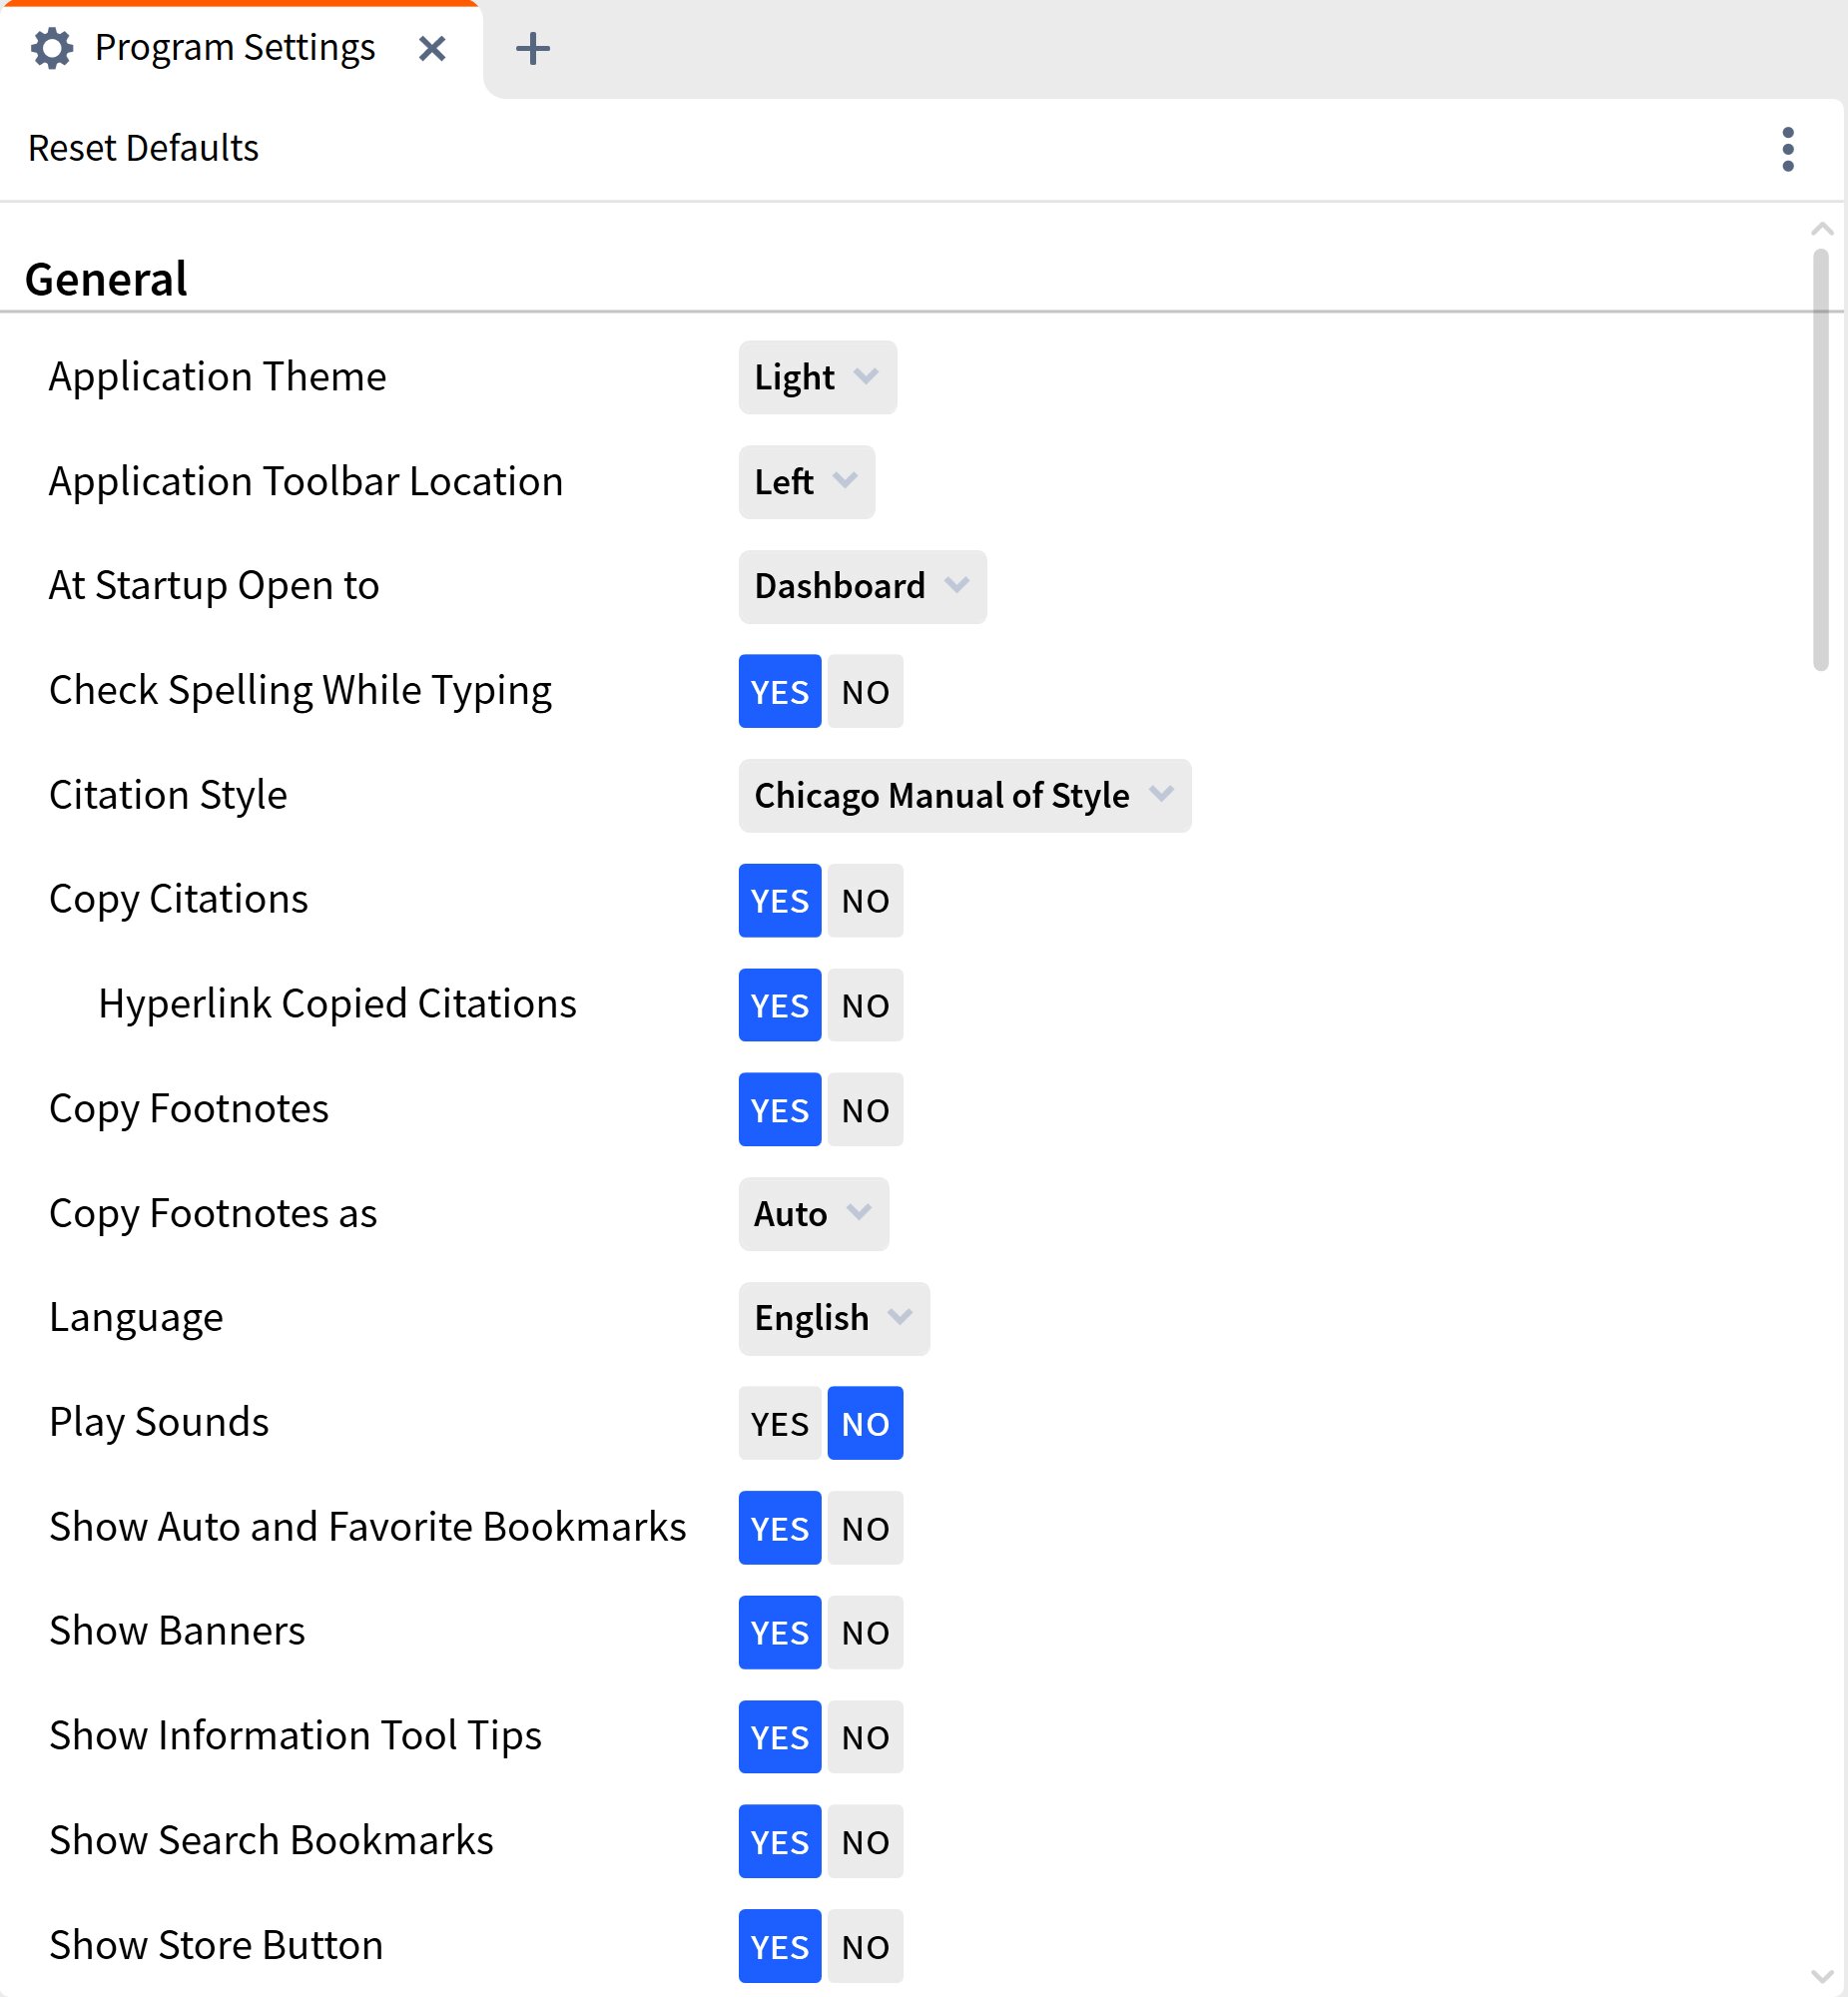Turn off Show Store Button
The image size is (1848, 1997).
pos(864,1946)
